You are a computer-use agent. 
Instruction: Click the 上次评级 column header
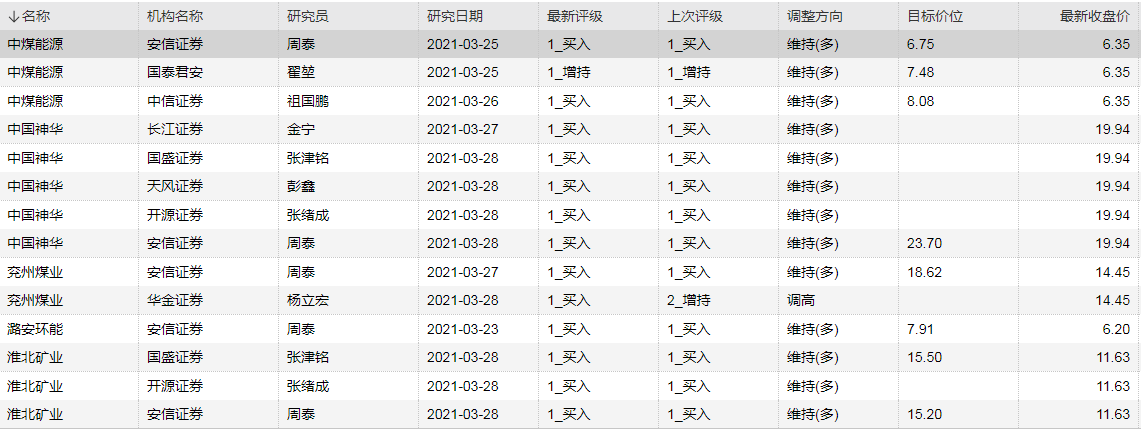[x=694, y=17]
